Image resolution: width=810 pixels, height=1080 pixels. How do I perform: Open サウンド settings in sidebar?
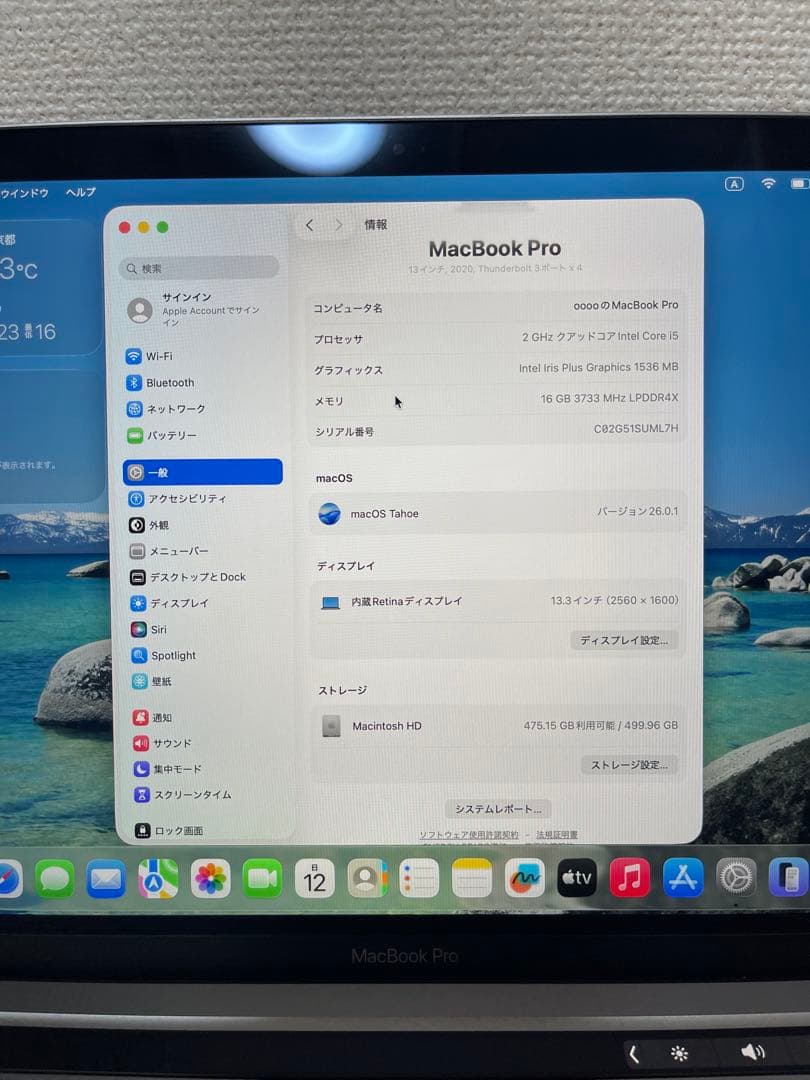(163, 743)
